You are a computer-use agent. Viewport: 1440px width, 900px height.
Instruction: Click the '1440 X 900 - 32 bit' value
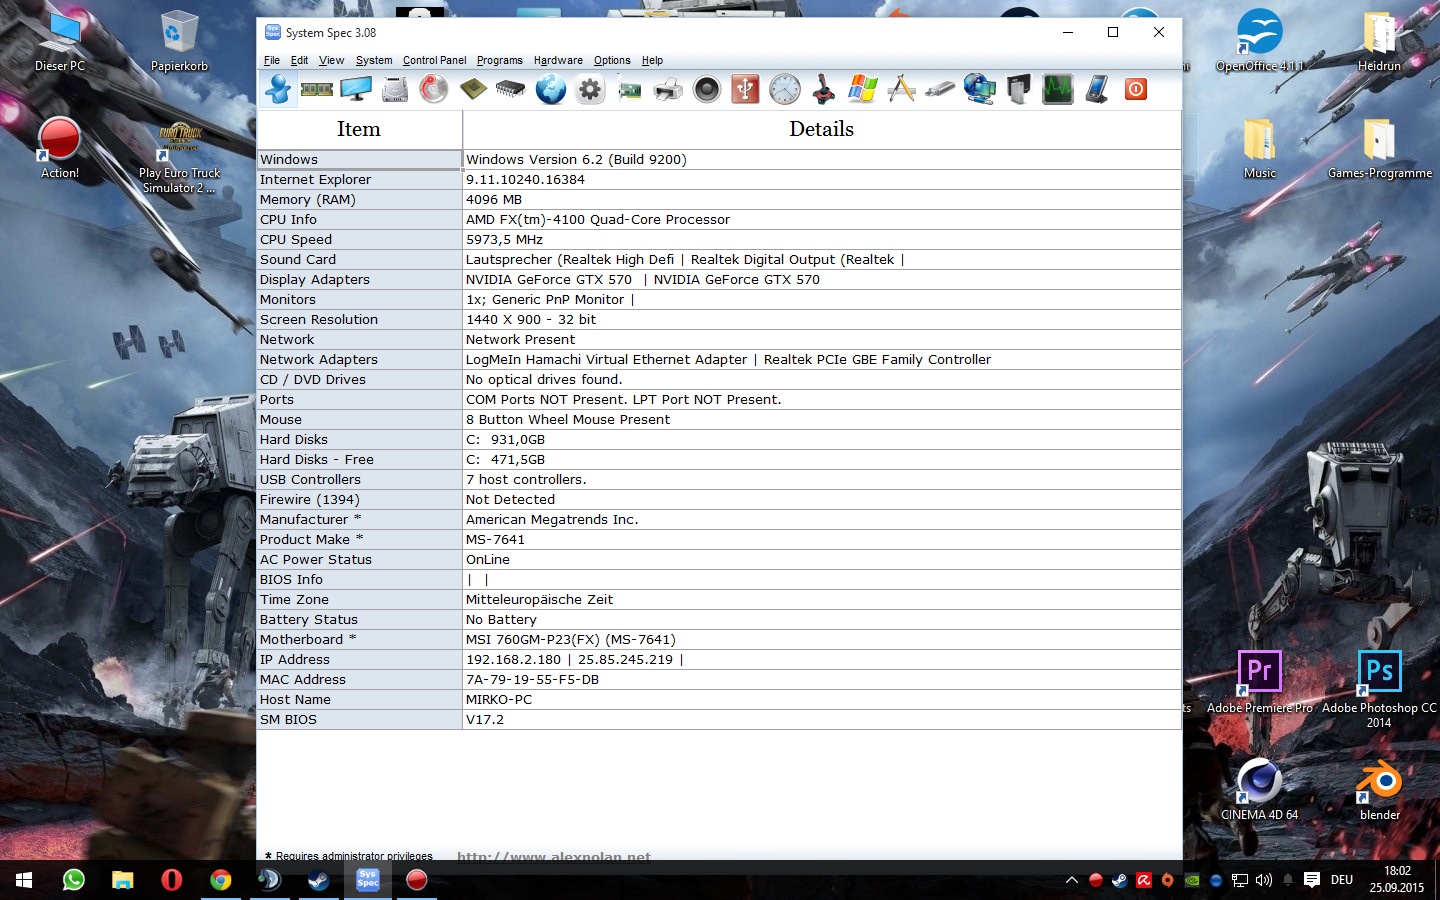tap(531, 319)
